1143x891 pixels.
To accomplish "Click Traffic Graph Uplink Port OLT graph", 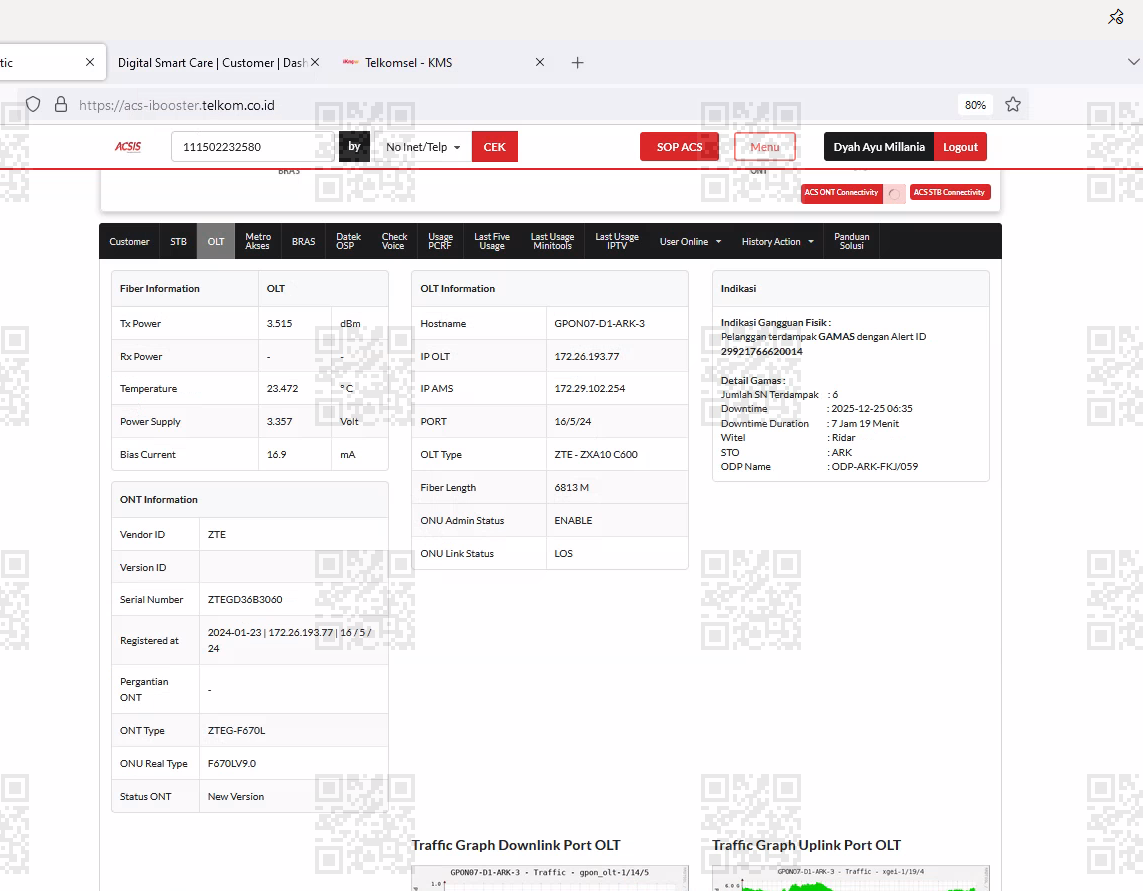I will pyautogui.click(x=851, y=878).
